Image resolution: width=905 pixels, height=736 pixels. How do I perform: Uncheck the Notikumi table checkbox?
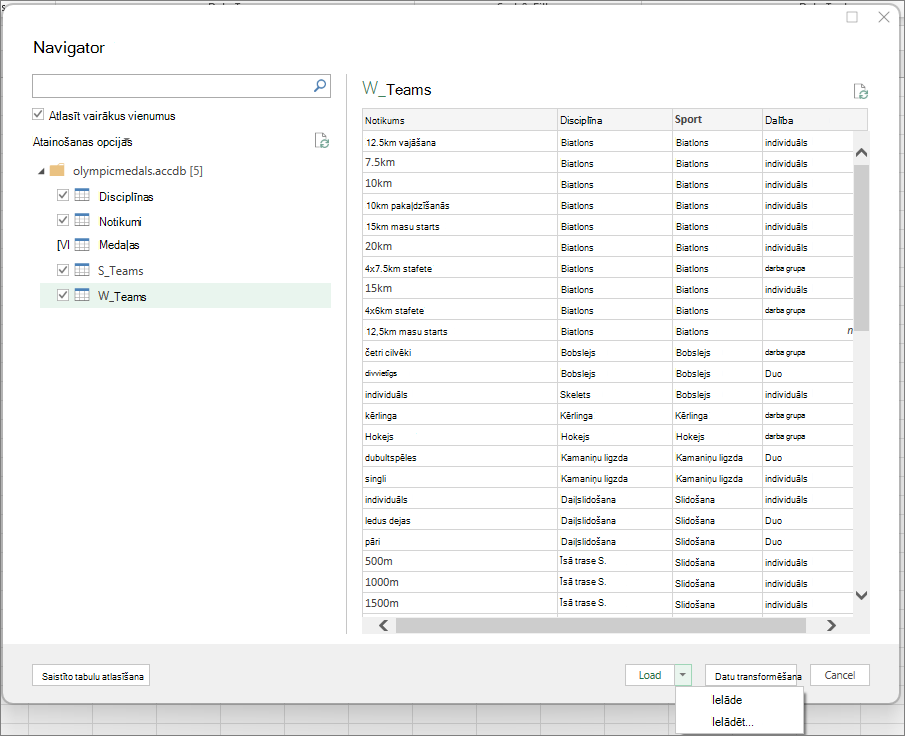coord(63,220)
